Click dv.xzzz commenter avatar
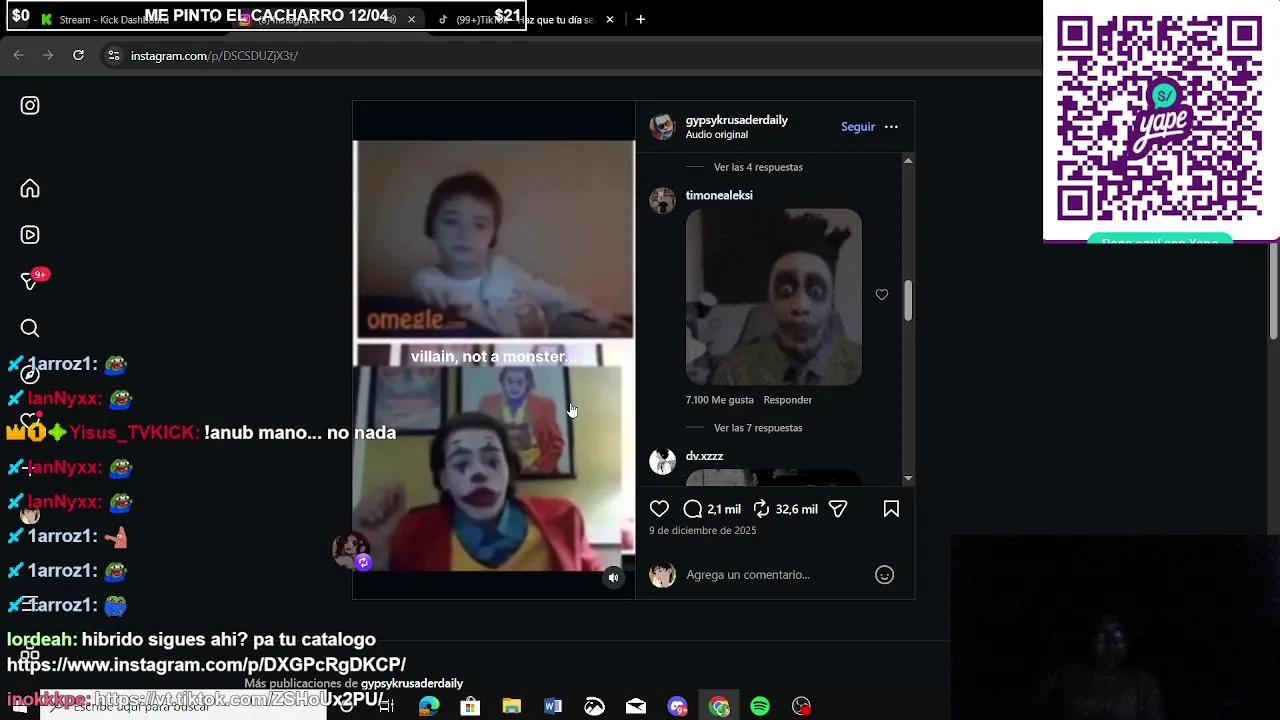Viewport: 1280px width, 720px height. pos(662,461)
